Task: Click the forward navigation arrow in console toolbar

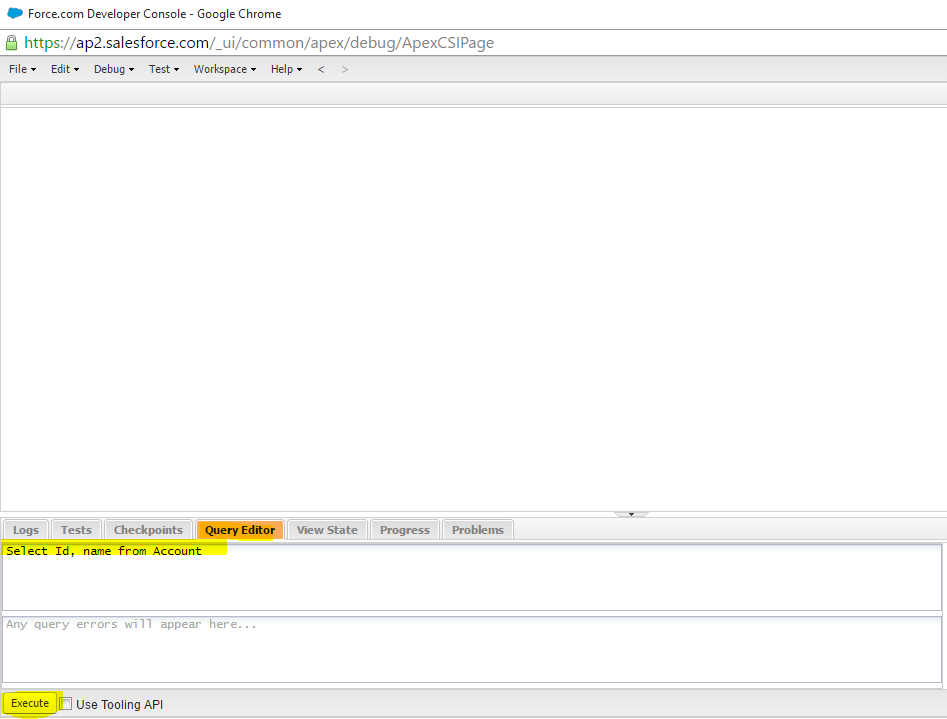Action: 344,69
